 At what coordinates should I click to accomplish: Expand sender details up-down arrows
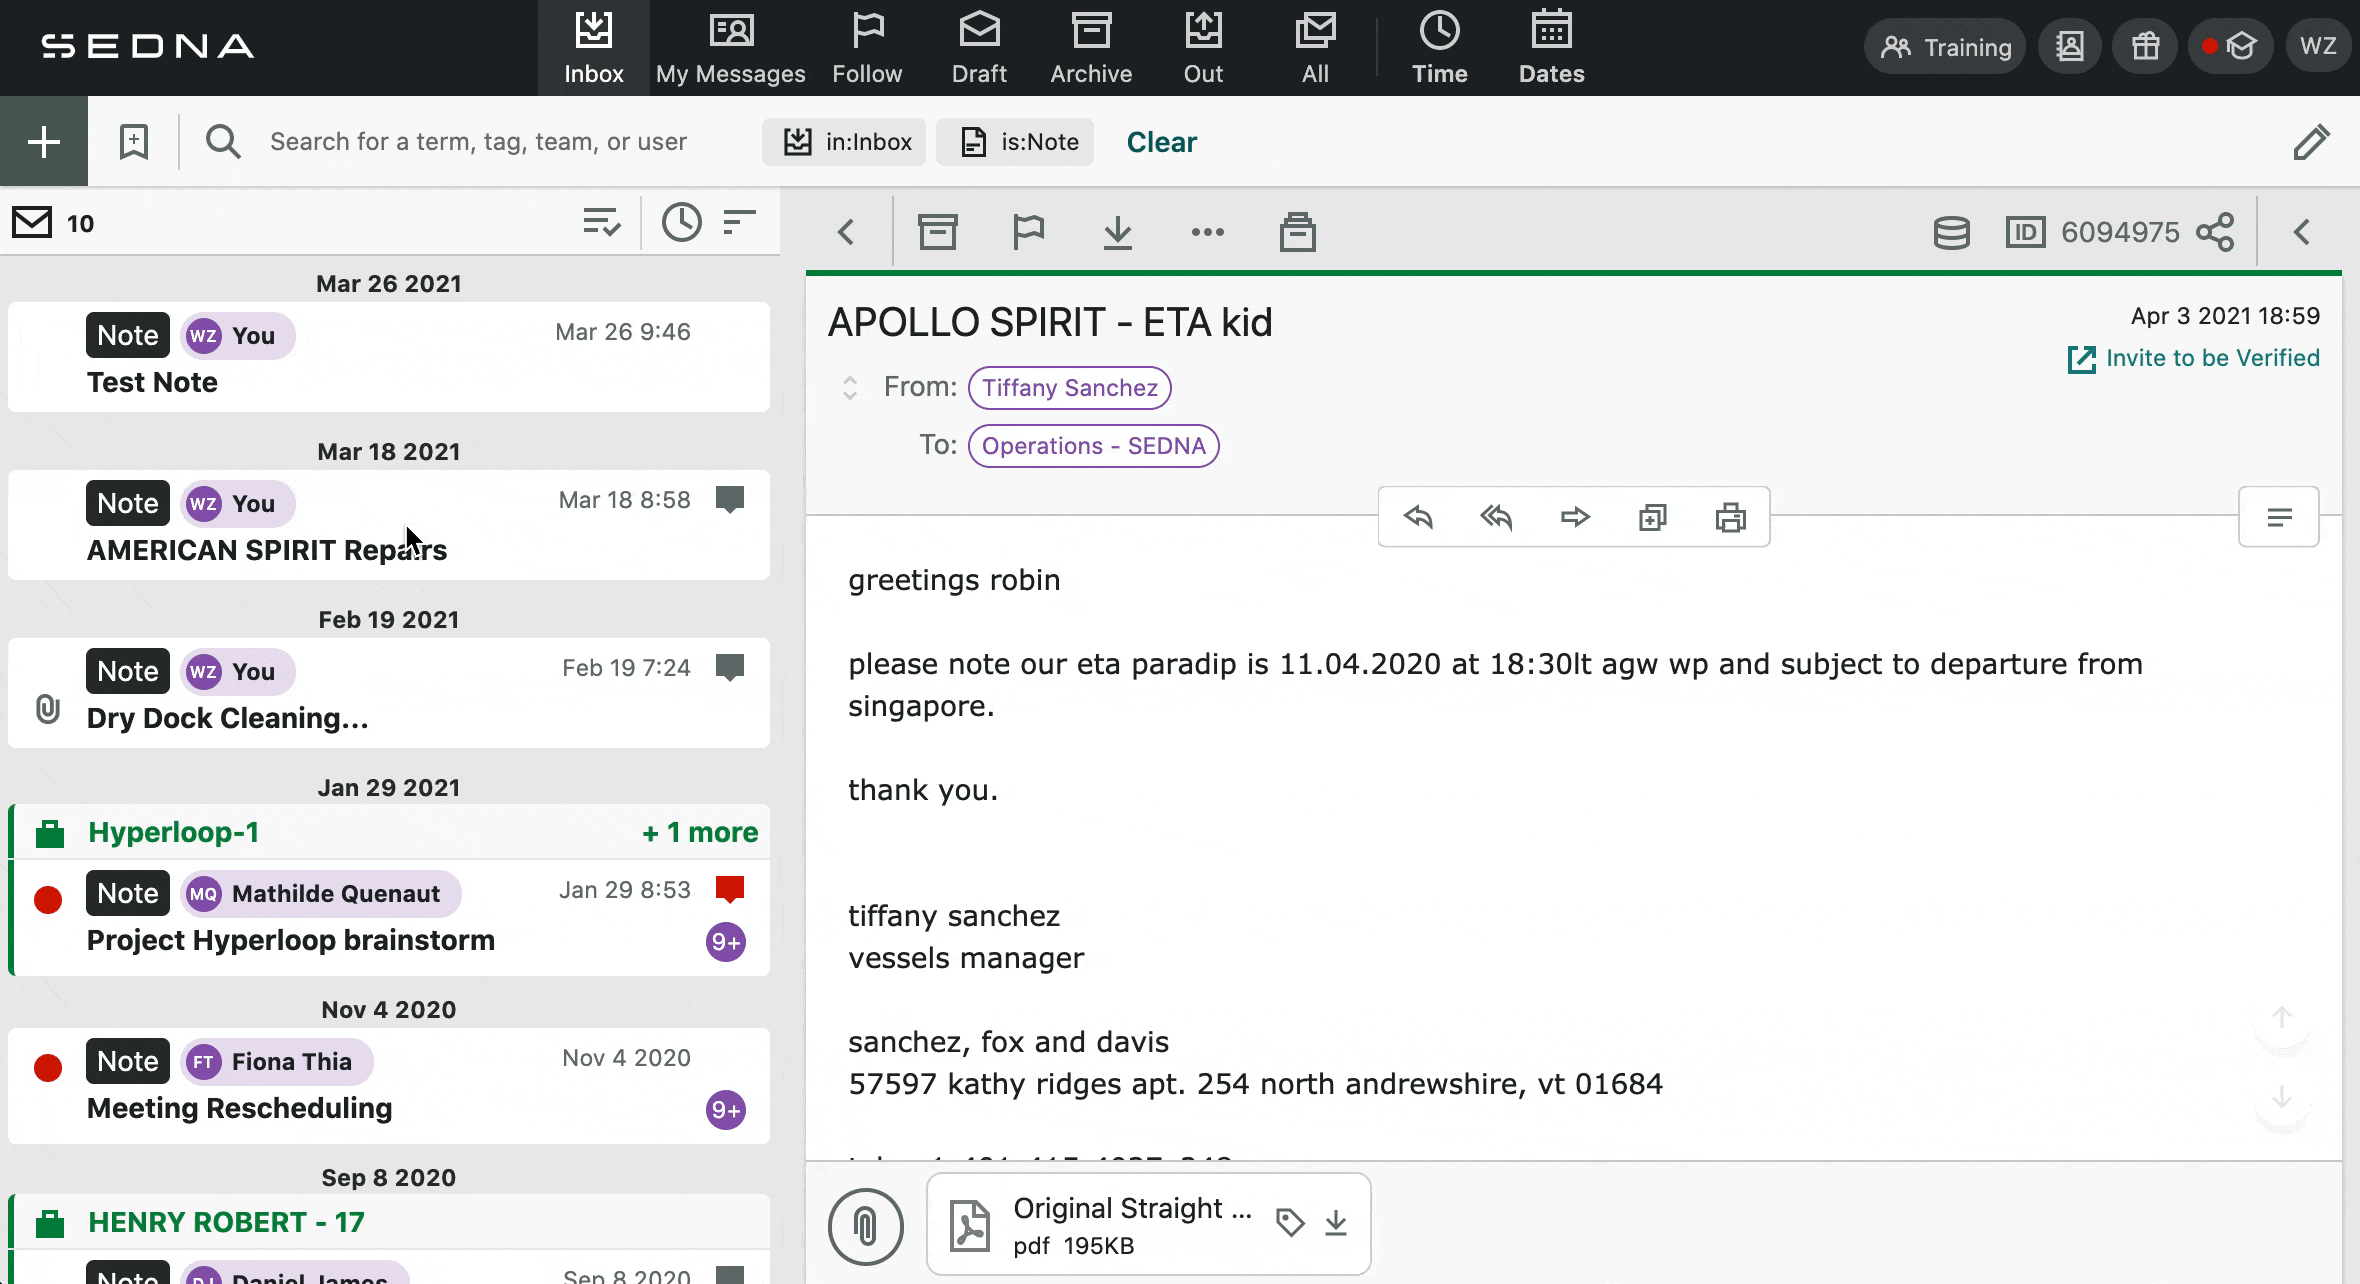point(850,388)
